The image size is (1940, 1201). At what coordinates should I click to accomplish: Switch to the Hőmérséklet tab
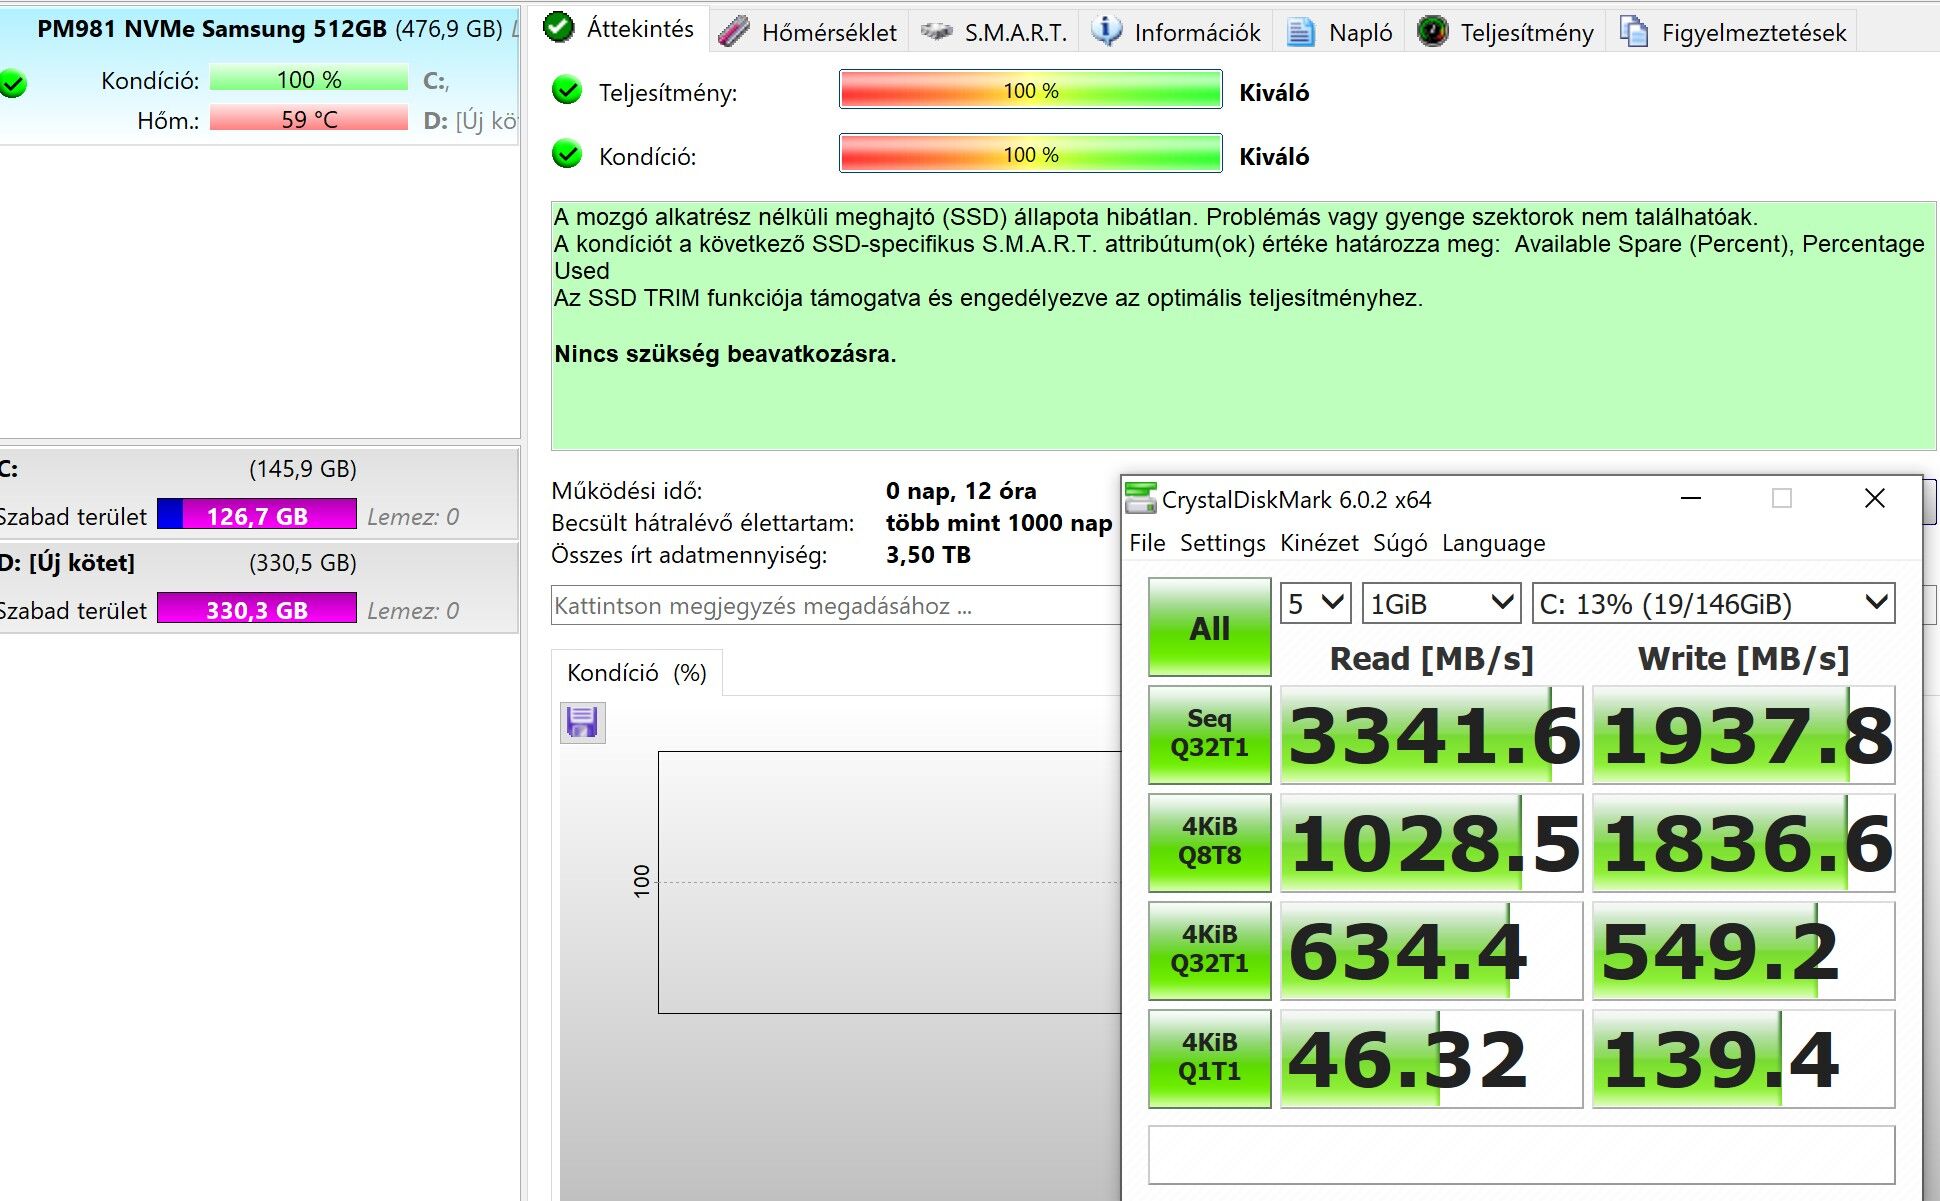coord(809,32)
